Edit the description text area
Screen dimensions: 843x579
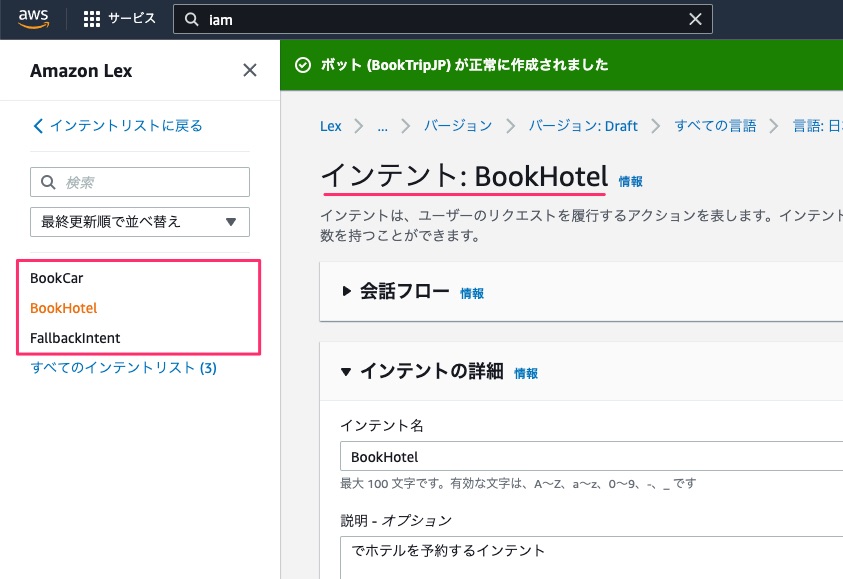(591, 557)
